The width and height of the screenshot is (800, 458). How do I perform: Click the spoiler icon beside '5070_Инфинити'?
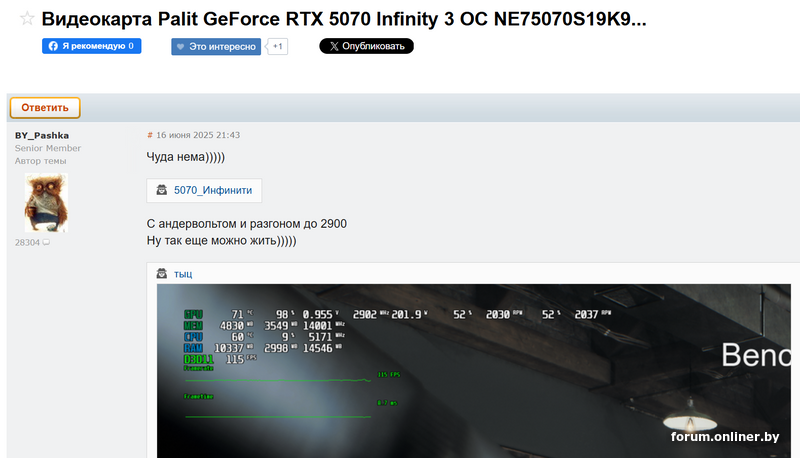tap(161, 190)
